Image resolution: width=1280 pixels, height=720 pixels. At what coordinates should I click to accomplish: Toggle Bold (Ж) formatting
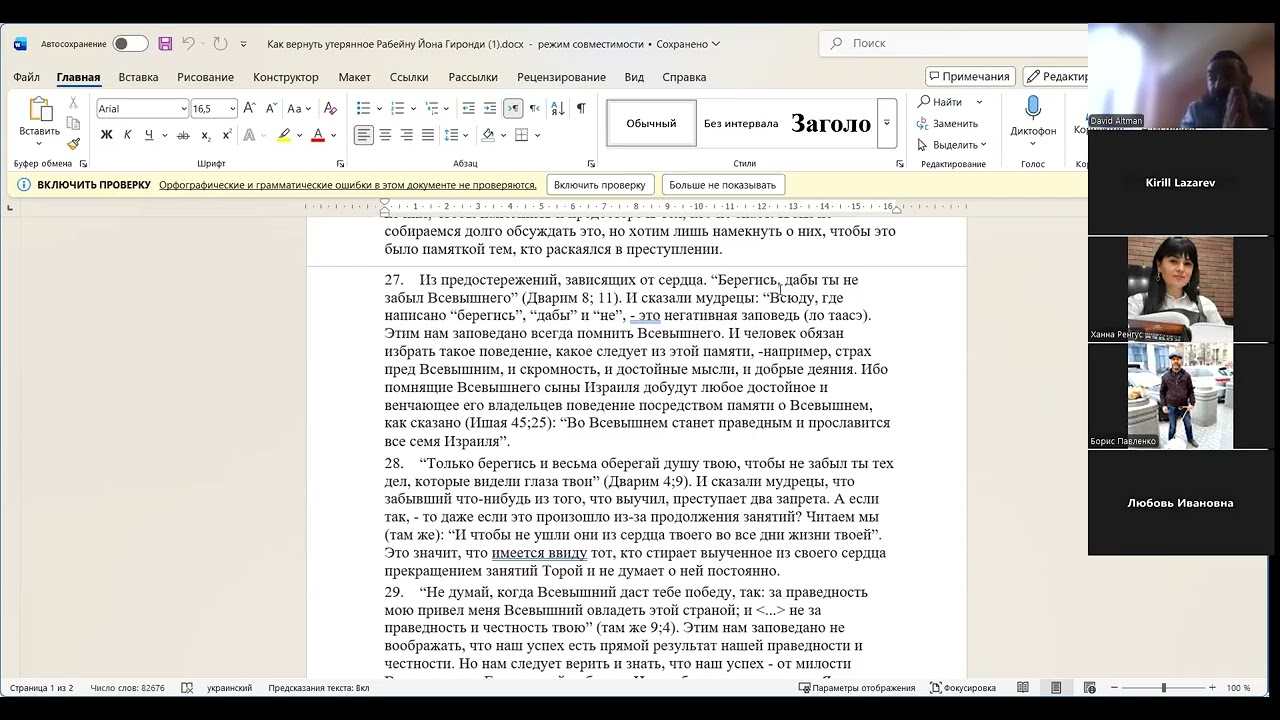(106, 135)
